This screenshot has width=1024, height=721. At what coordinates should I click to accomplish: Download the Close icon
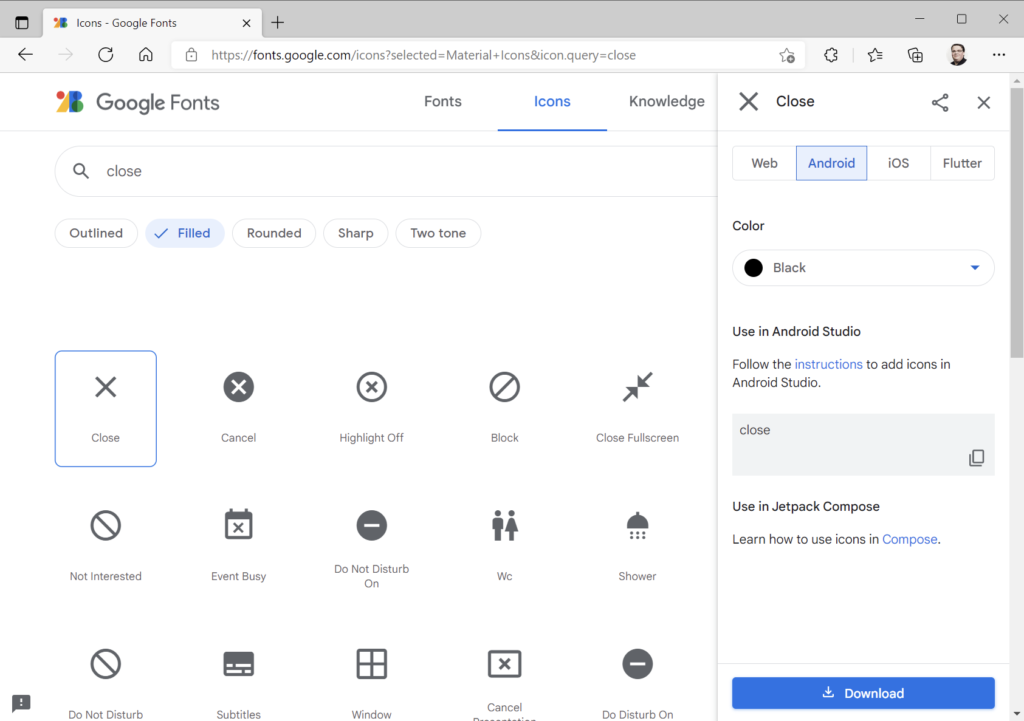(862, 692)
